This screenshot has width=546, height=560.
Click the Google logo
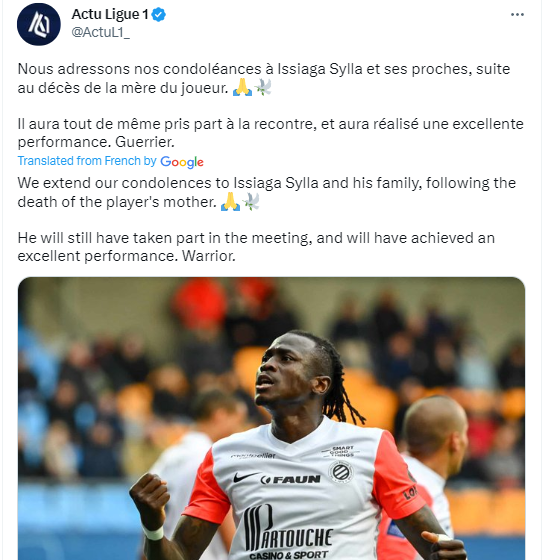point(182,162)
